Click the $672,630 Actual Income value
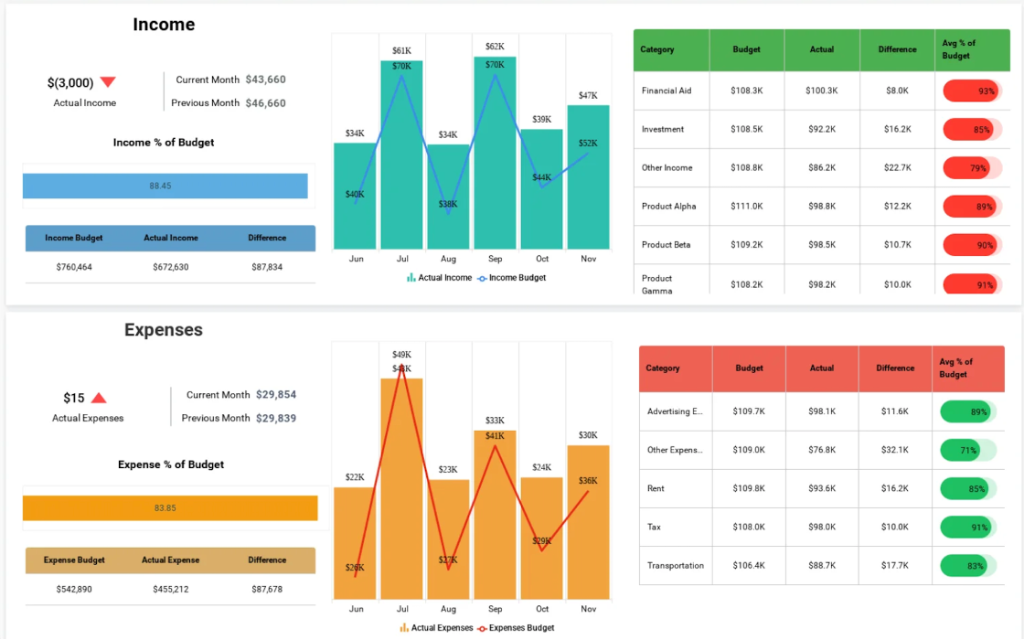1024x639 pixels. tap(170, 267)
